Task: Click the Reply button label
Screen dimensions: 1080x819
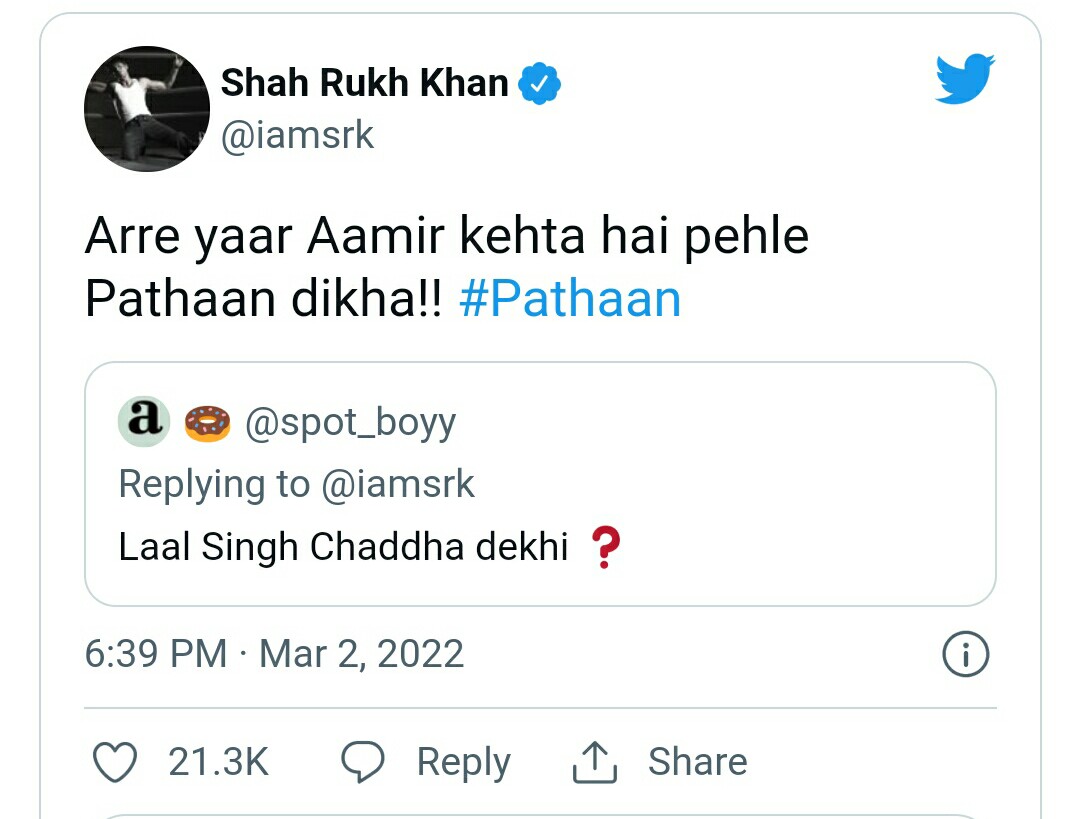Action: pos(464,763)
